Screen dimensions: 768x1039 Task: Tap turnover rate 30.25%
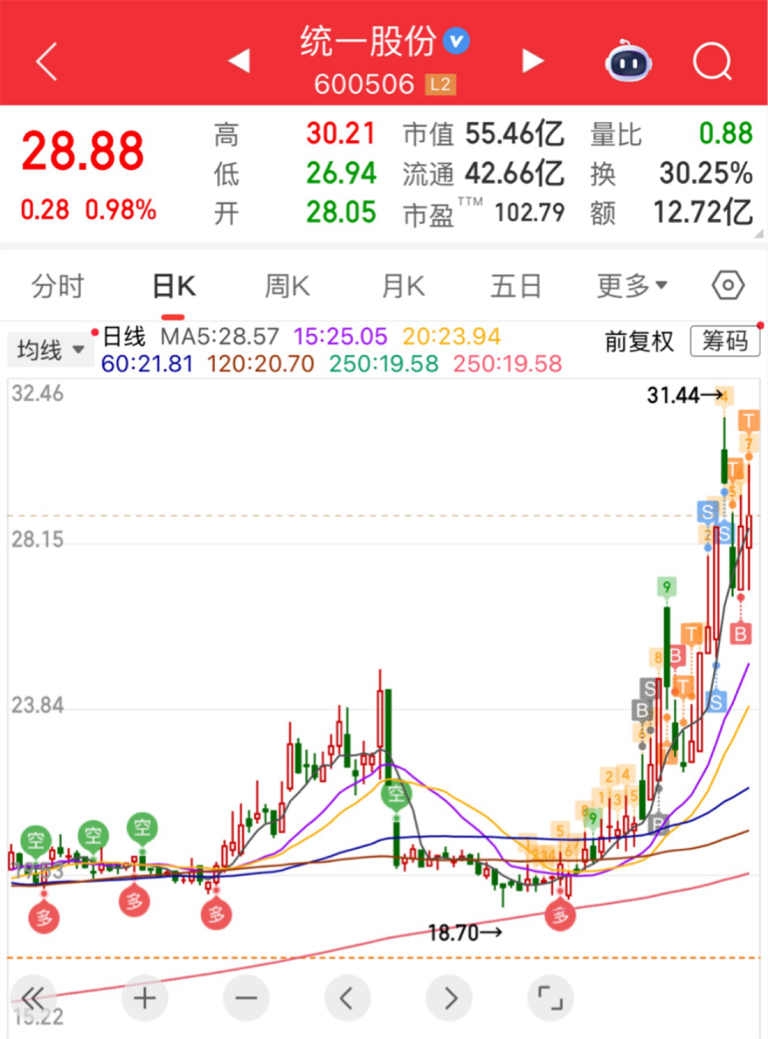706,173
